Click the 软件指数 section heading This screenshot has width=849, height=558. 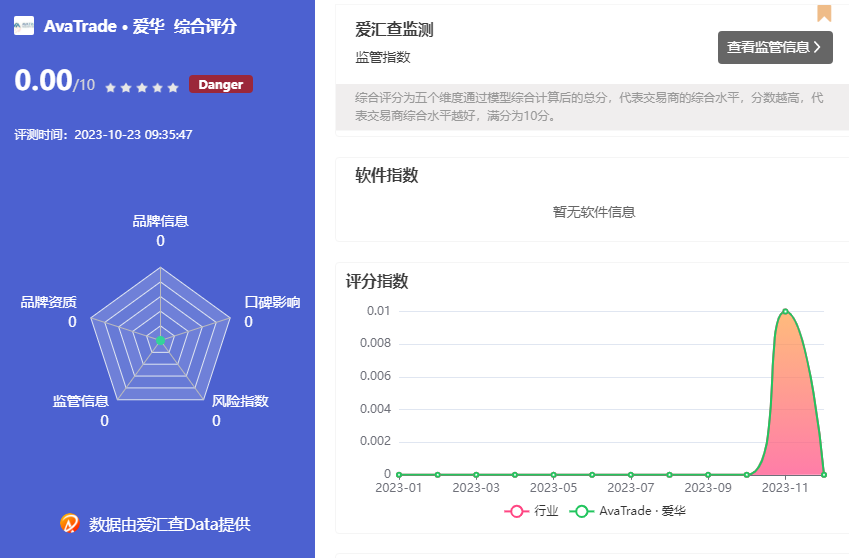click(387, 176)
